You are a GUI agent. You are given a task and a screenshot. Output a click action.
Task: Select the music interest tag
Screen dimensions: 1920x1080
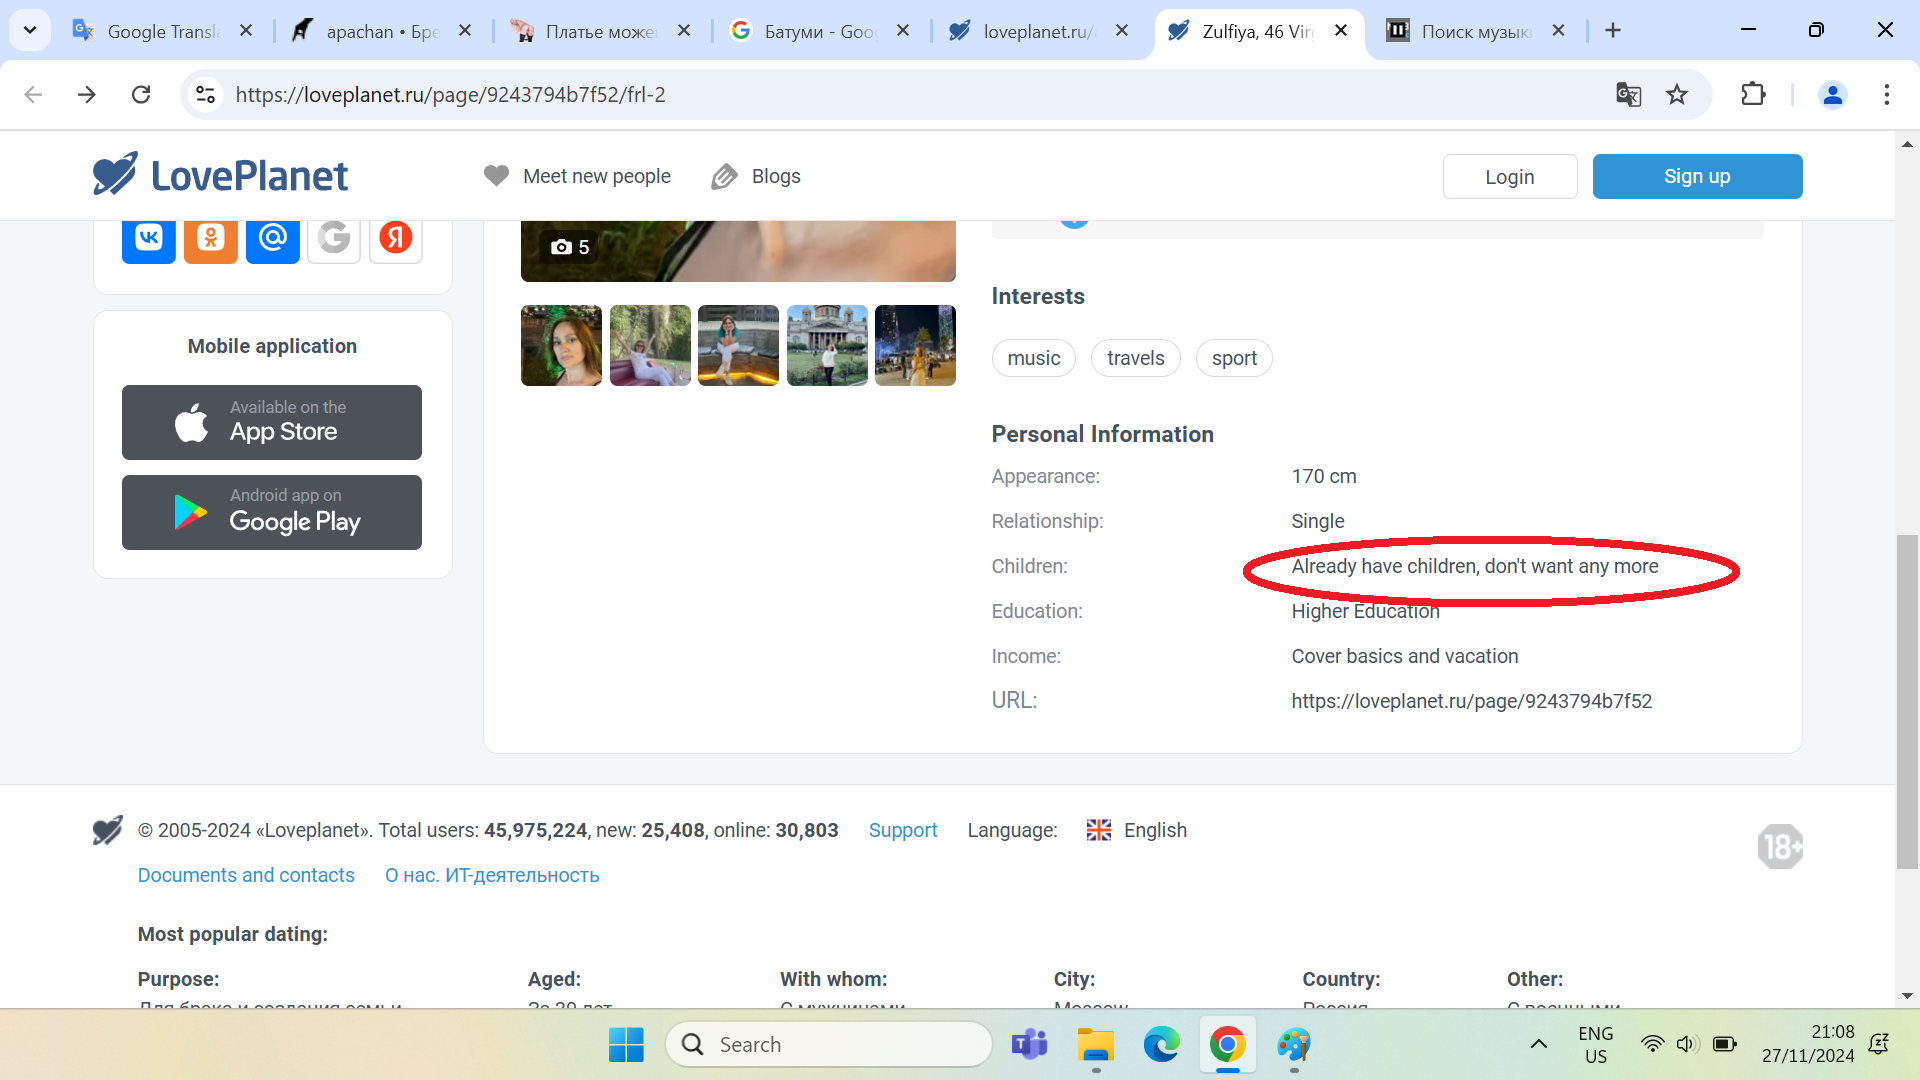(x=1033, y=358)
